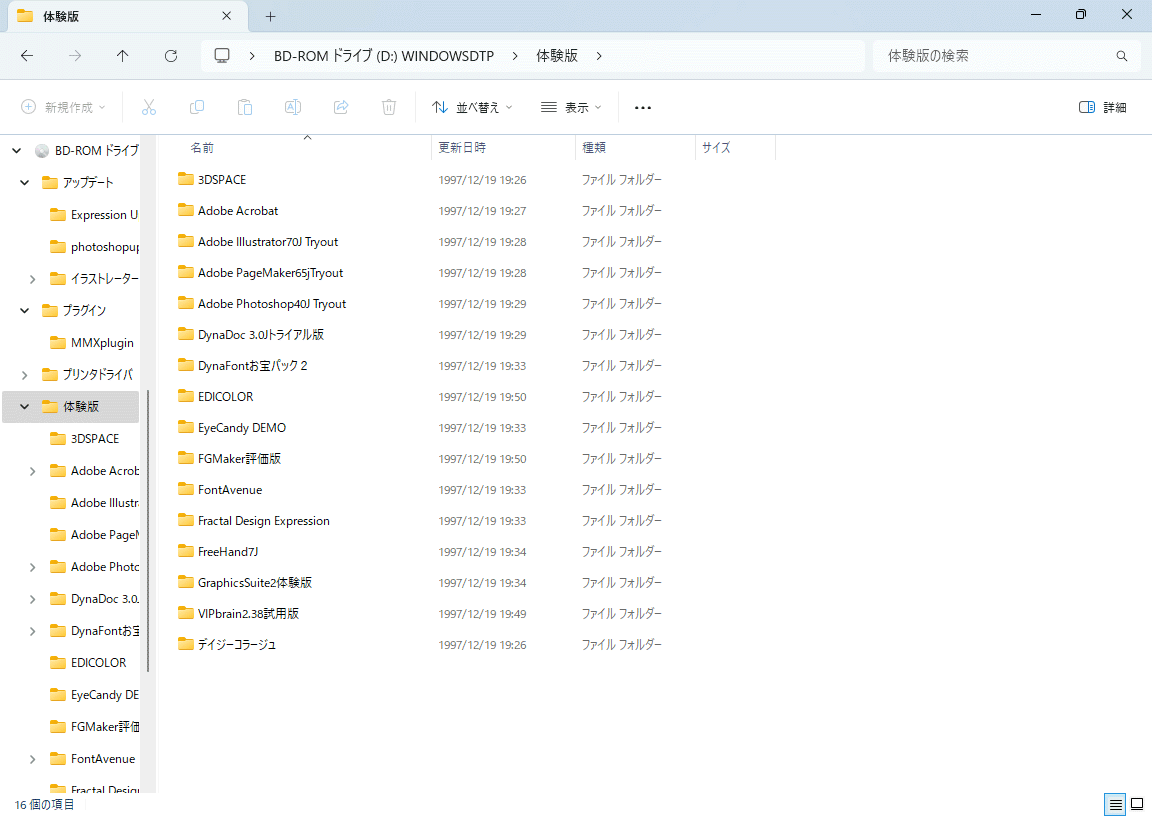Sort by 名前 column header
Viewport: 1152px width, 816px height.
pyautogui.click(x=202, y=148)
